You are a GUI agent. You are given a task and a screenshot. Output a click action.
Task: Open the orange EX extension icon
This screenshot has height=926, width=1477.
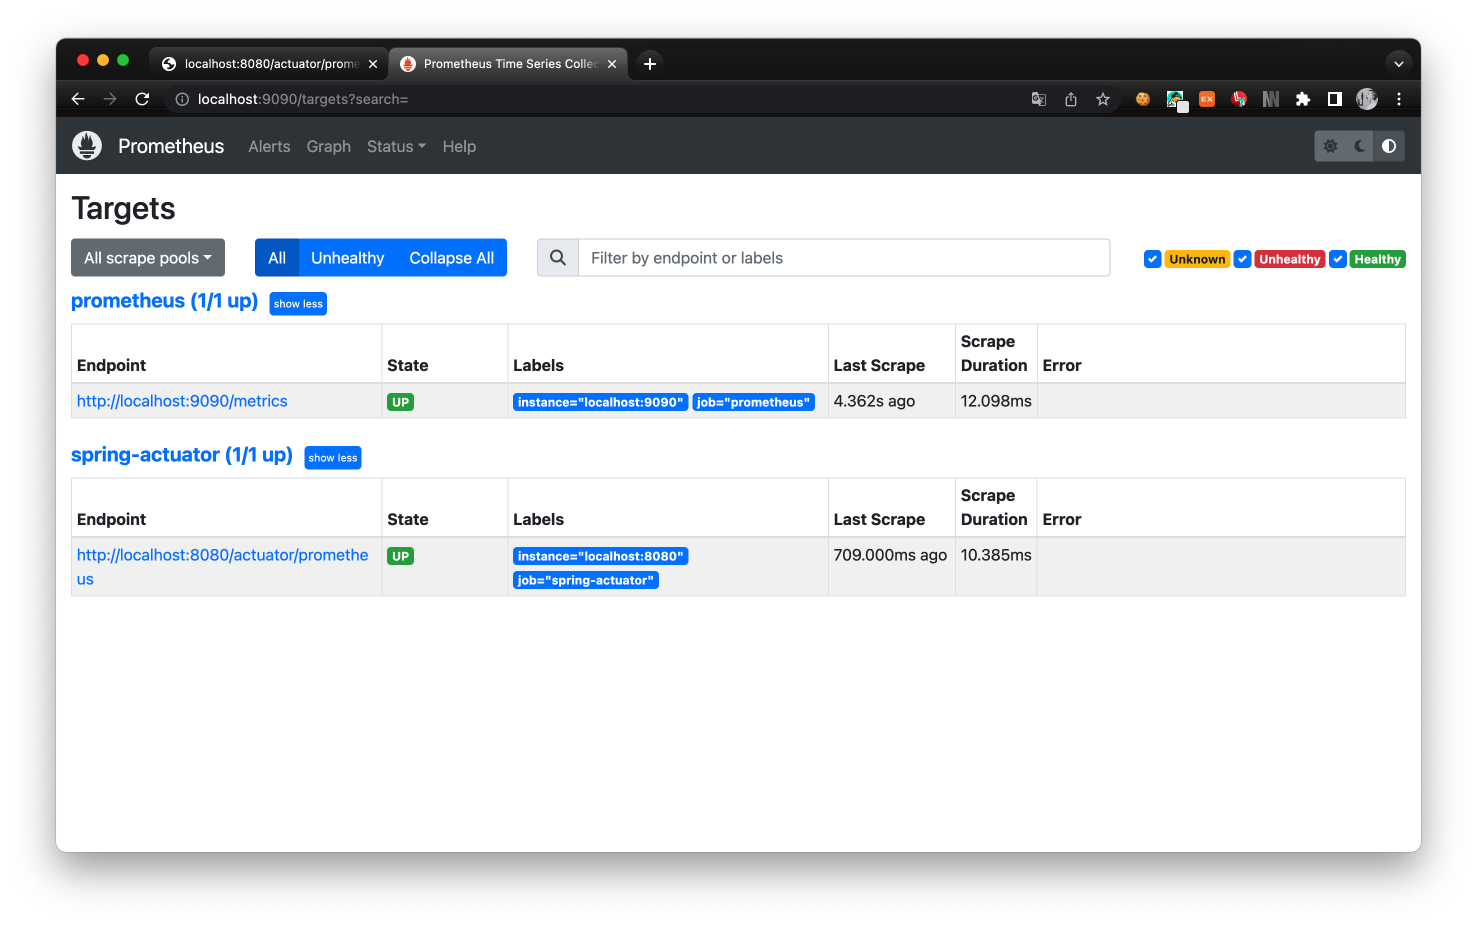point(1207,99)
